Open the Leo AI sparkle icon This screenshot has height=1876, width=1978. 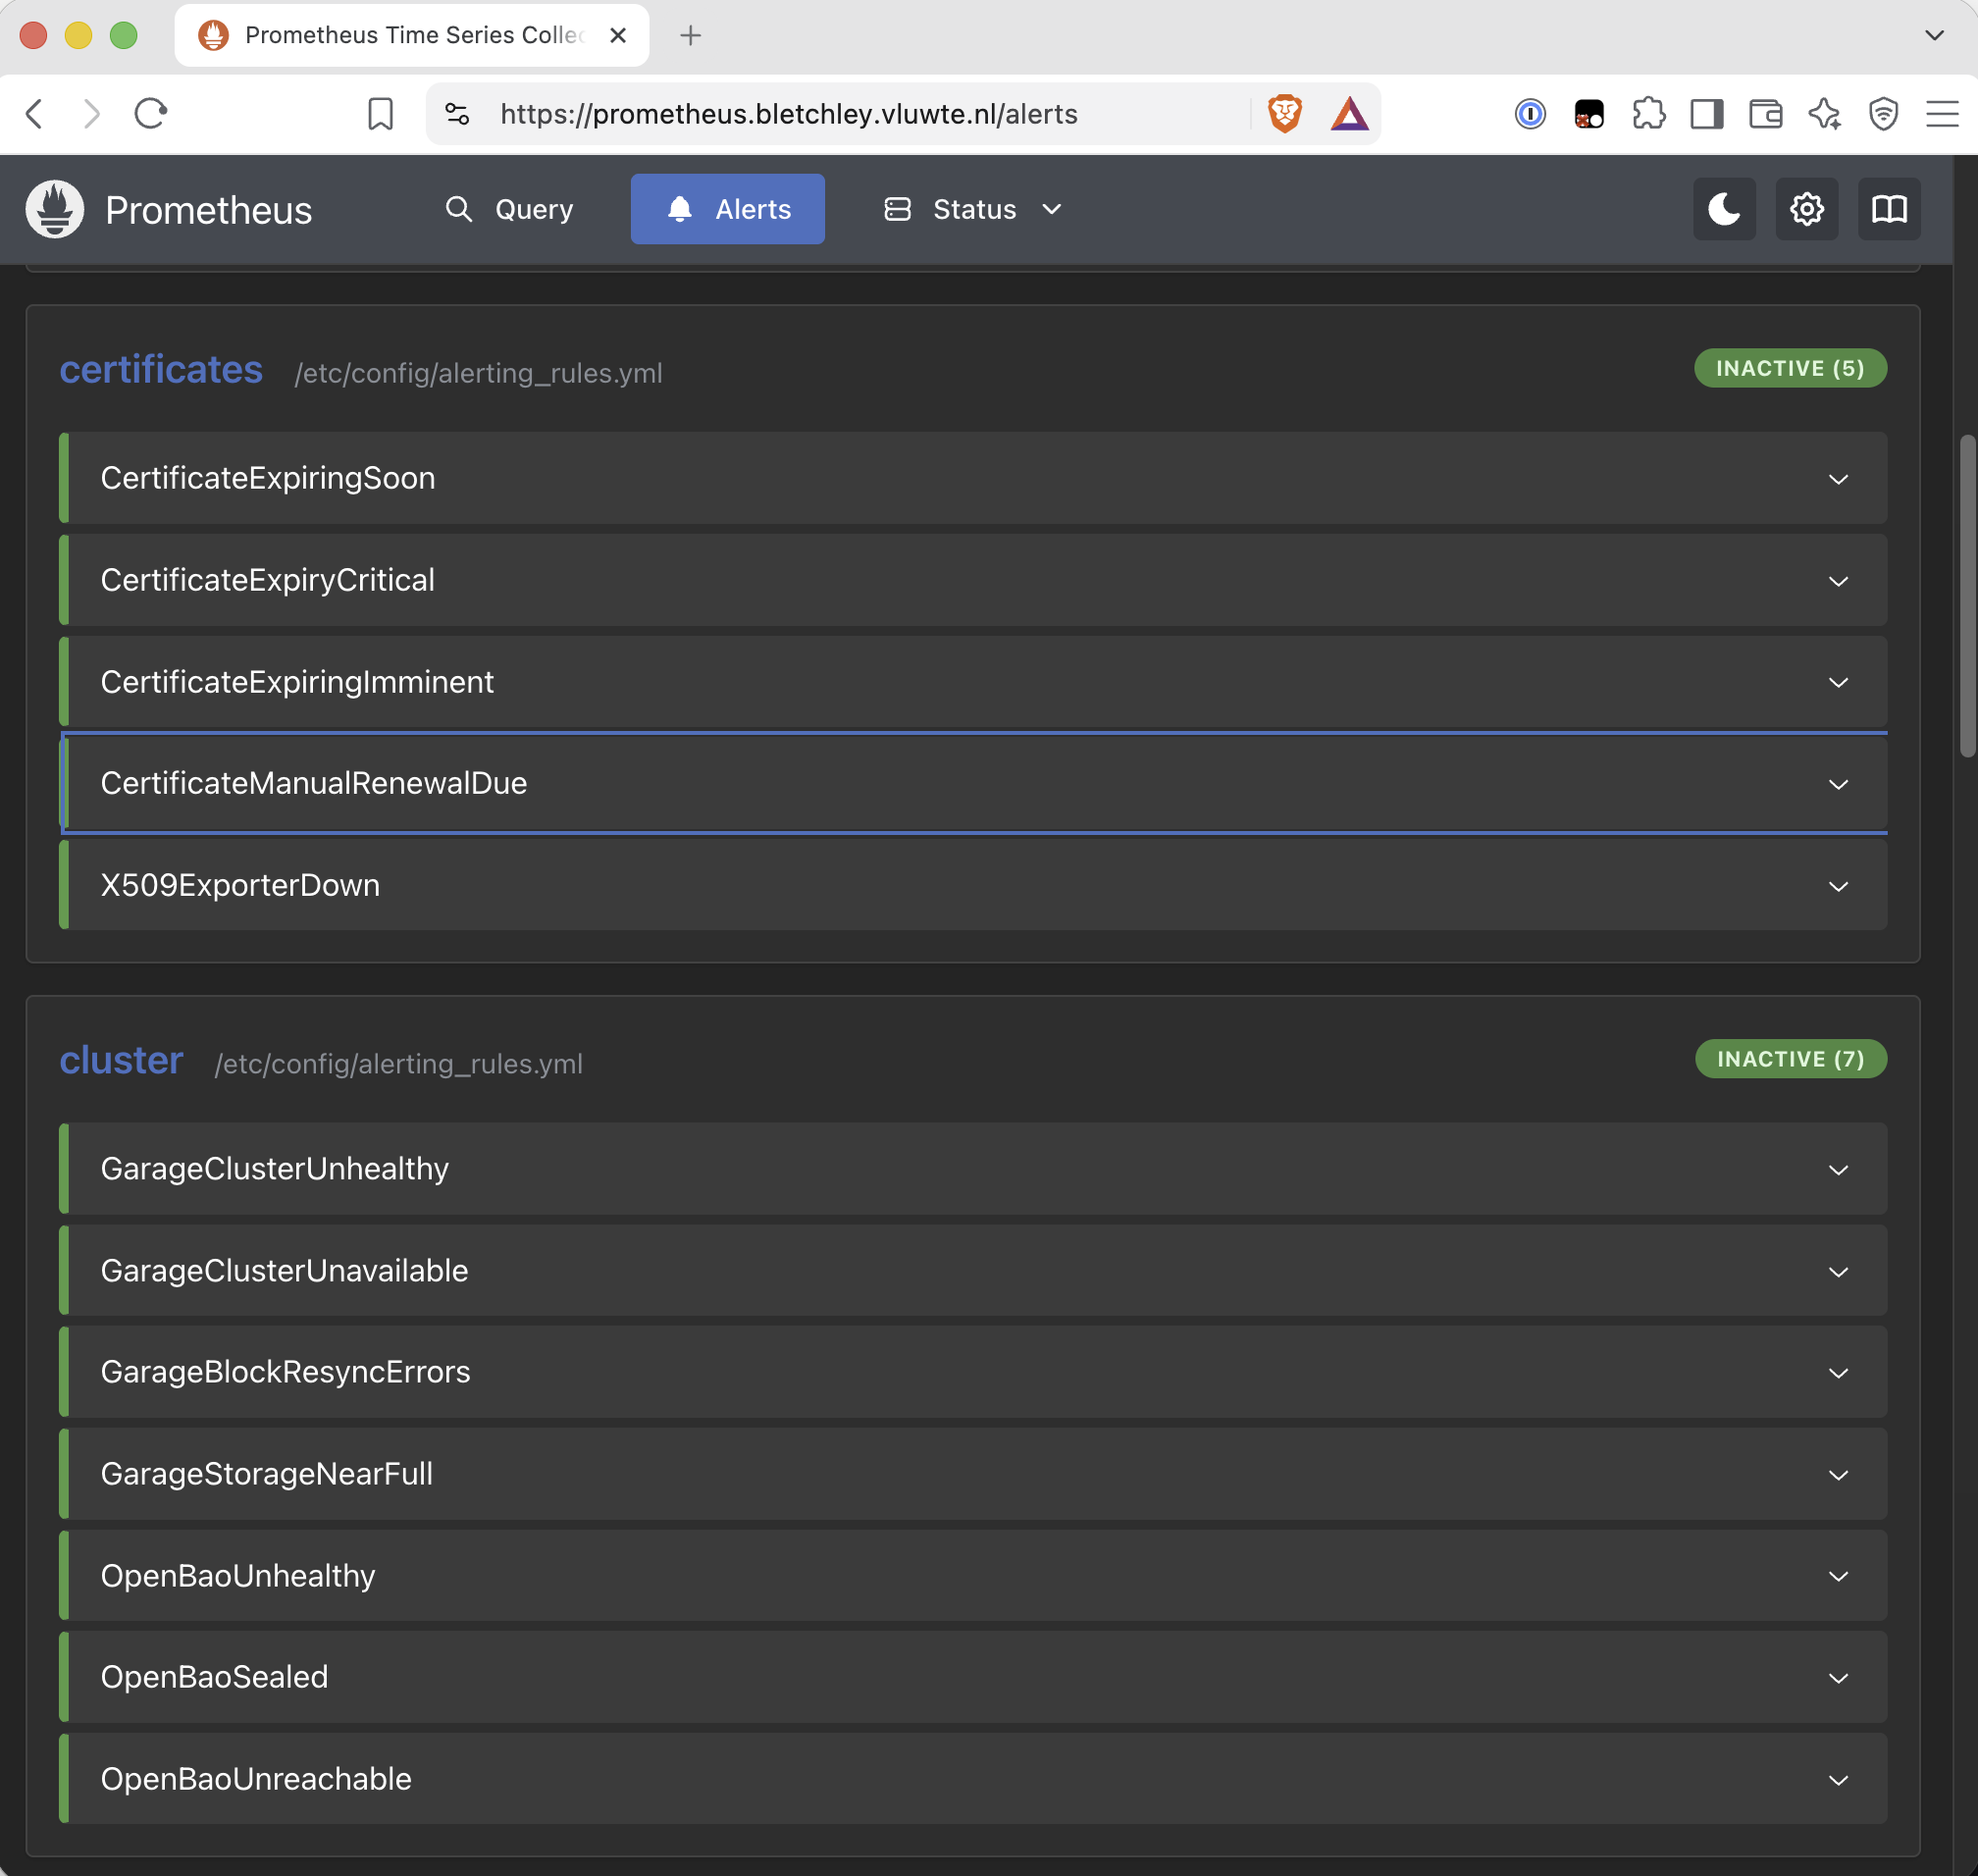click(x=1825, y=114)
